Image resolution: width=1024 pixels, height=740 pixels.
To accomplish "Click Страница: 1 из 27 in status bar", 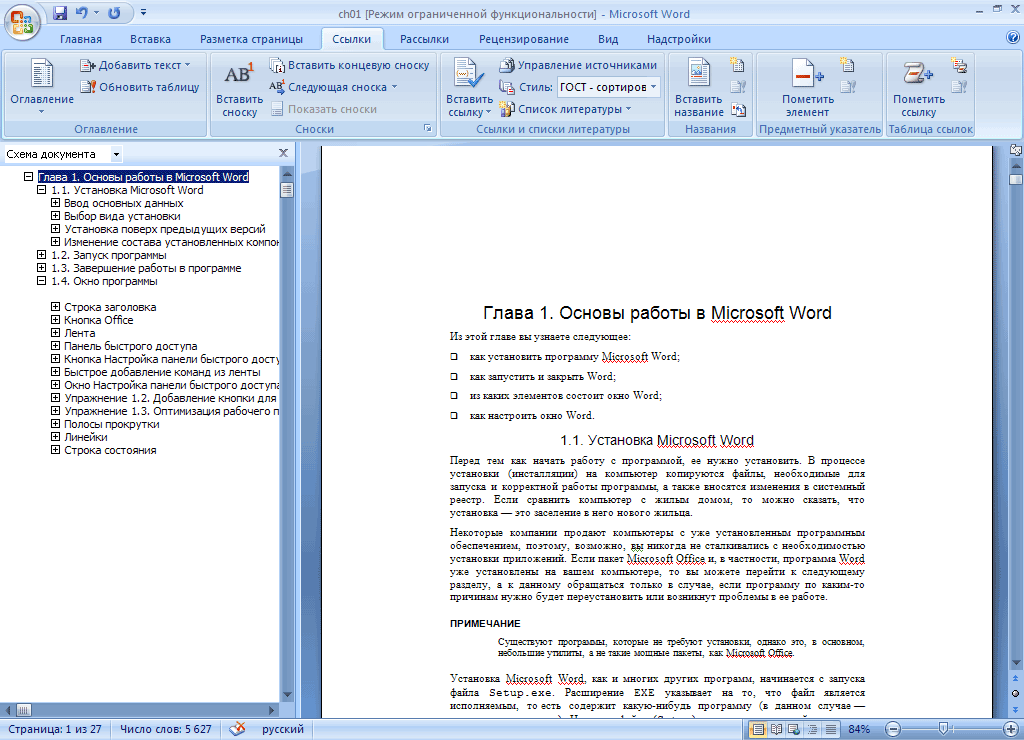I will click(55, 730).
